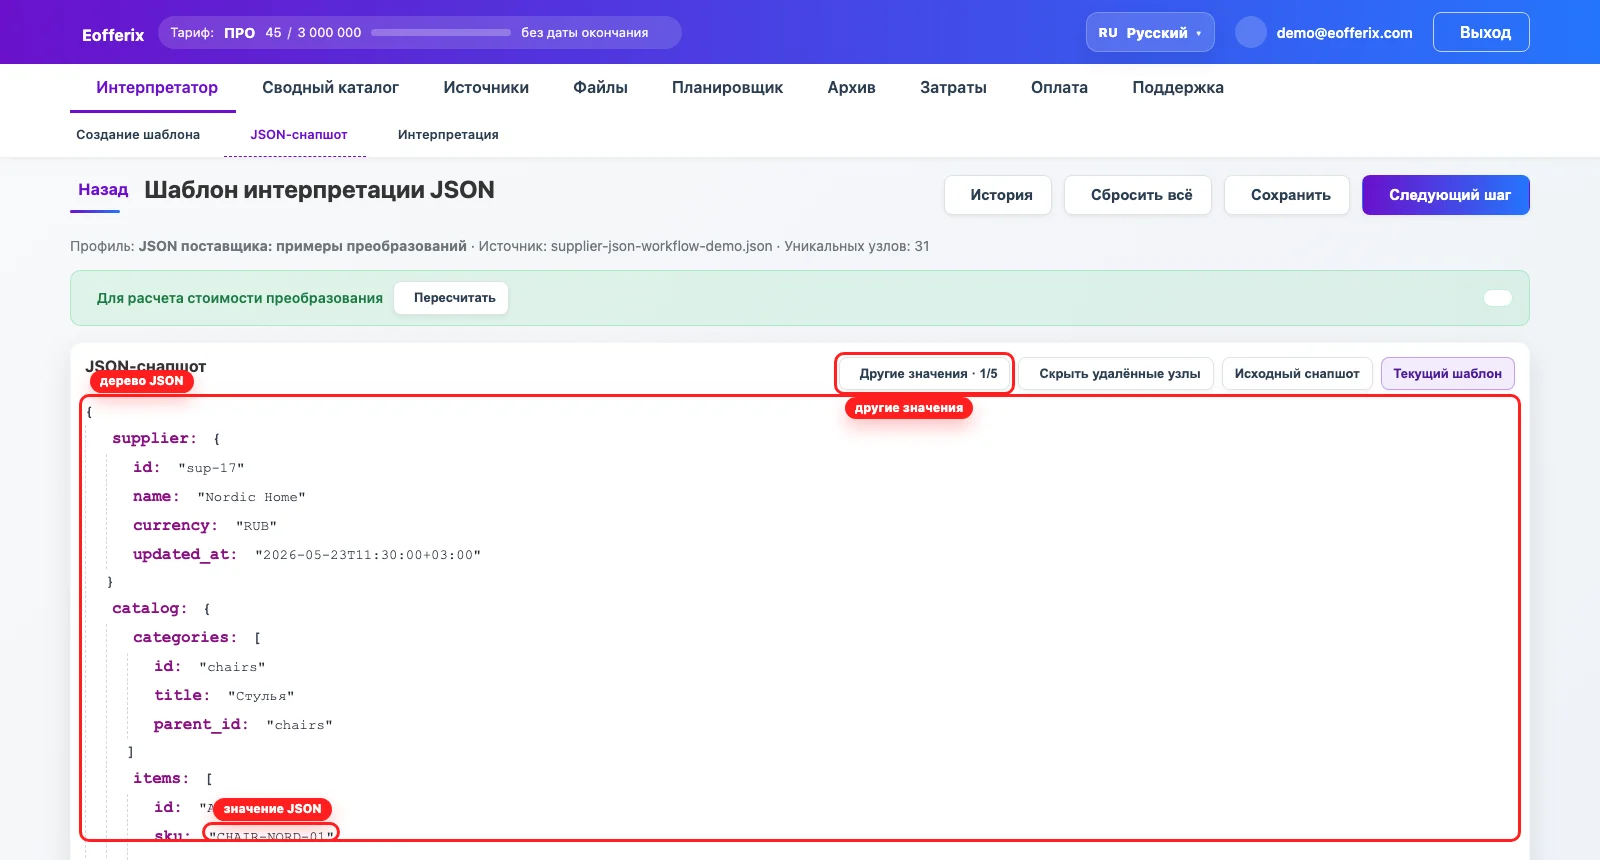Screen dimensions: 1600x860
Task: Click the tariff usage progress bar
Action: point(441,32)
